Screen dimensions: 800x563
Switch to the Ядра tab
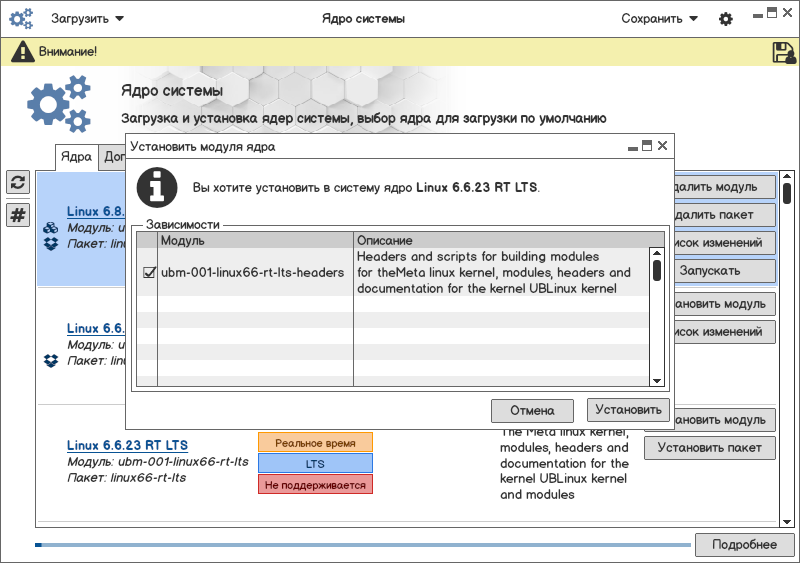(x=76, y=157)
